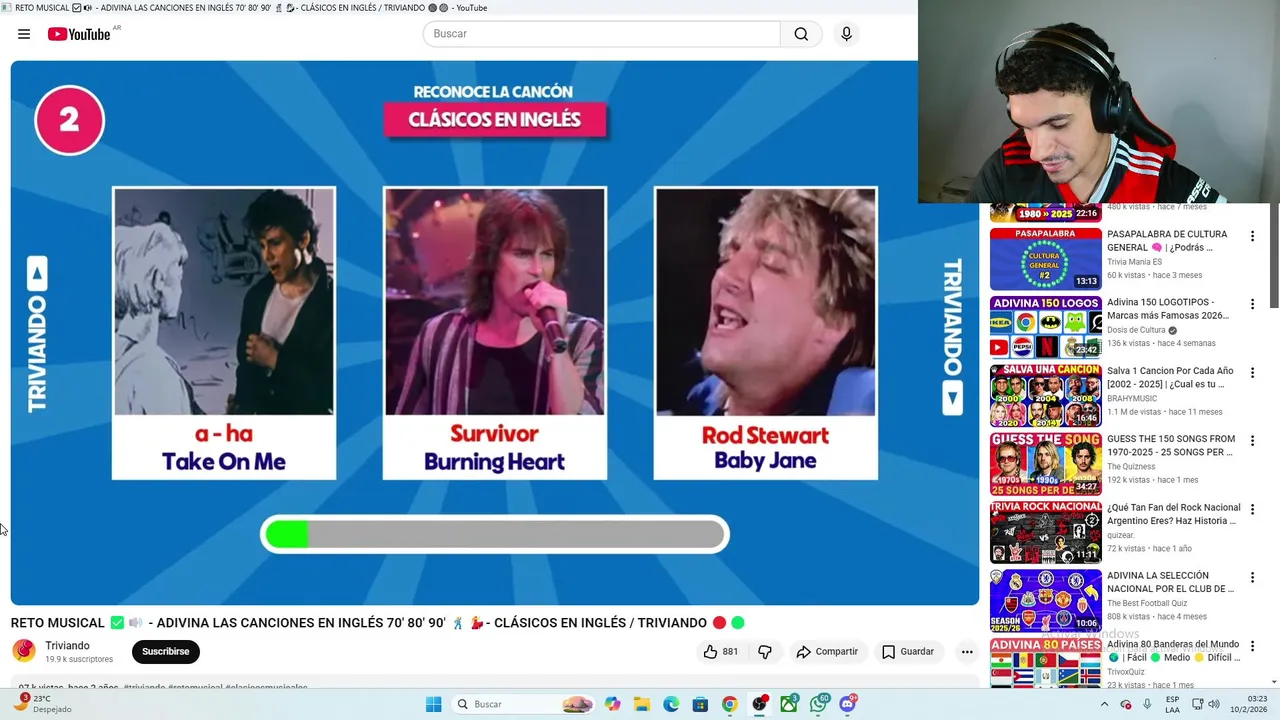Switch to Google Chrome in the taskbar
Image resolution: width=1280 pixels, height=720 pixels.
pyautogui.click(x=730, y=704)
